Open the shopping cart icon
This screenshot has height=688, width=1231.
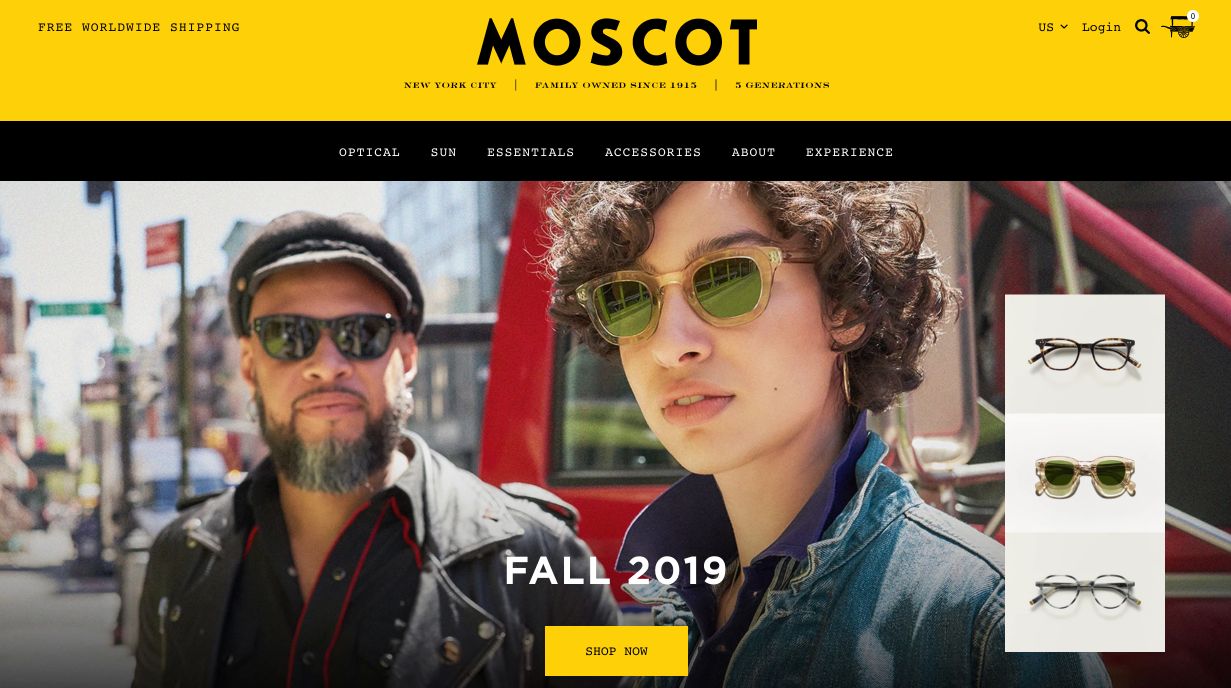[x=1179, y=28]
